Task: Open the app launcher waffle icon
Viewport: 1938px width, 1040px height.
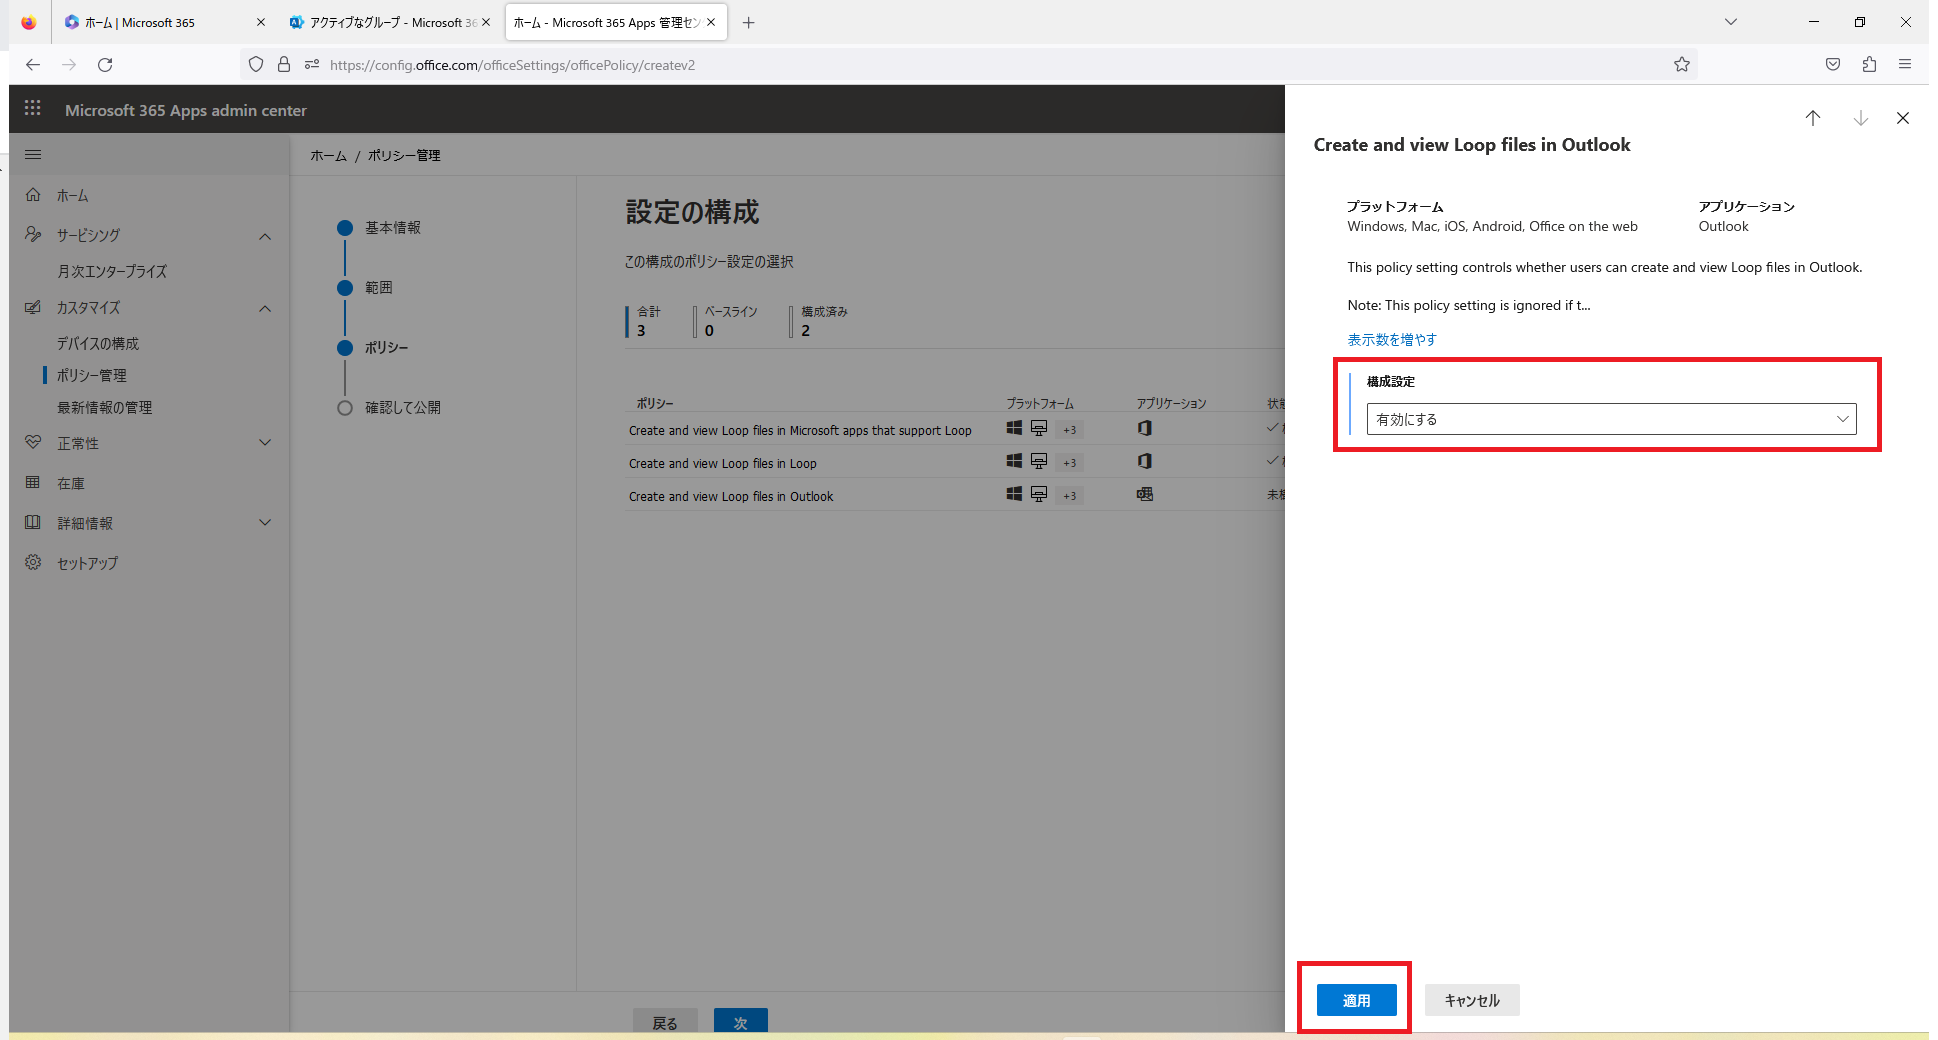Action: point(32,108)
